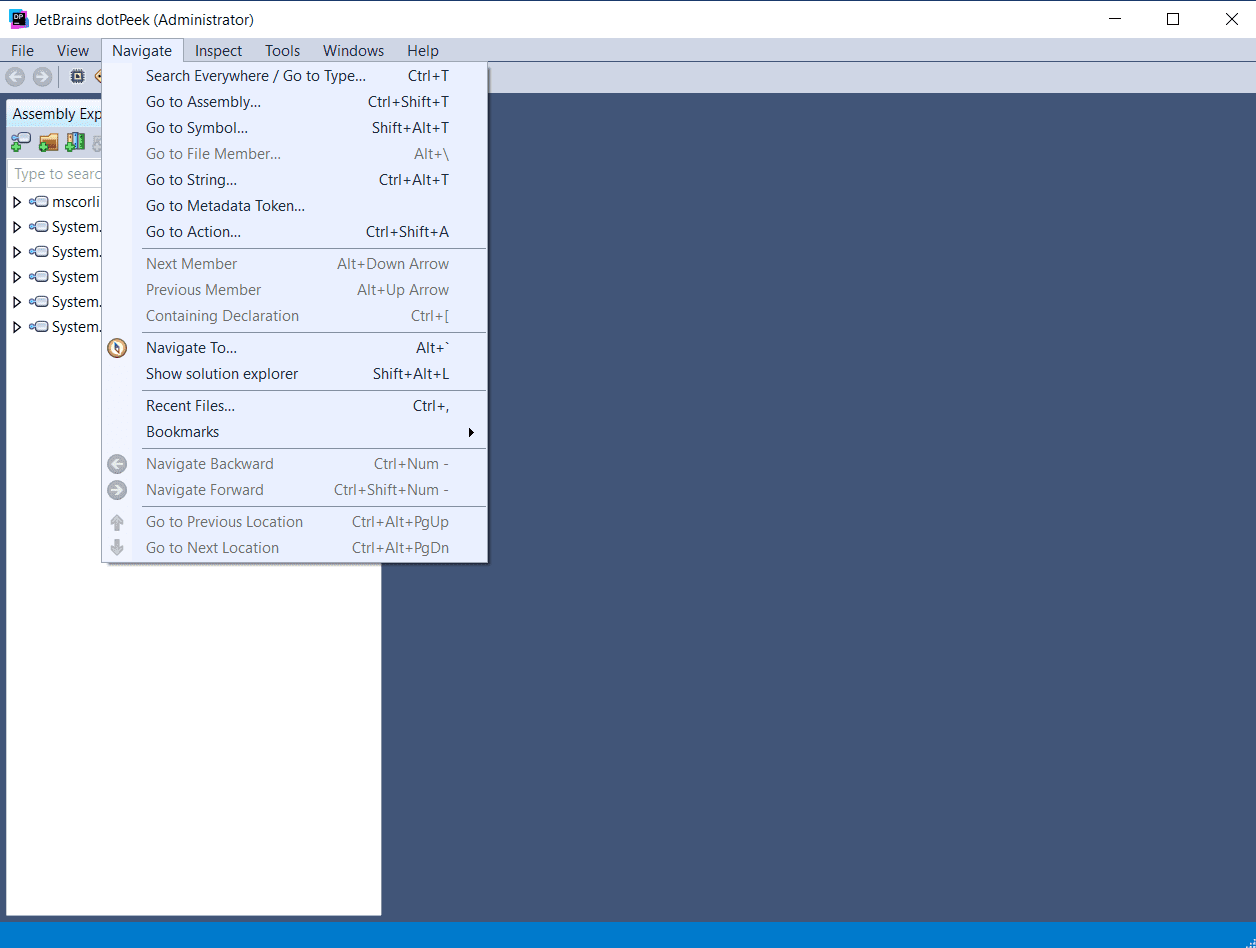Open the File menu
The height and width of the screenshot is (948, 1256).
(x=22, y=51)
